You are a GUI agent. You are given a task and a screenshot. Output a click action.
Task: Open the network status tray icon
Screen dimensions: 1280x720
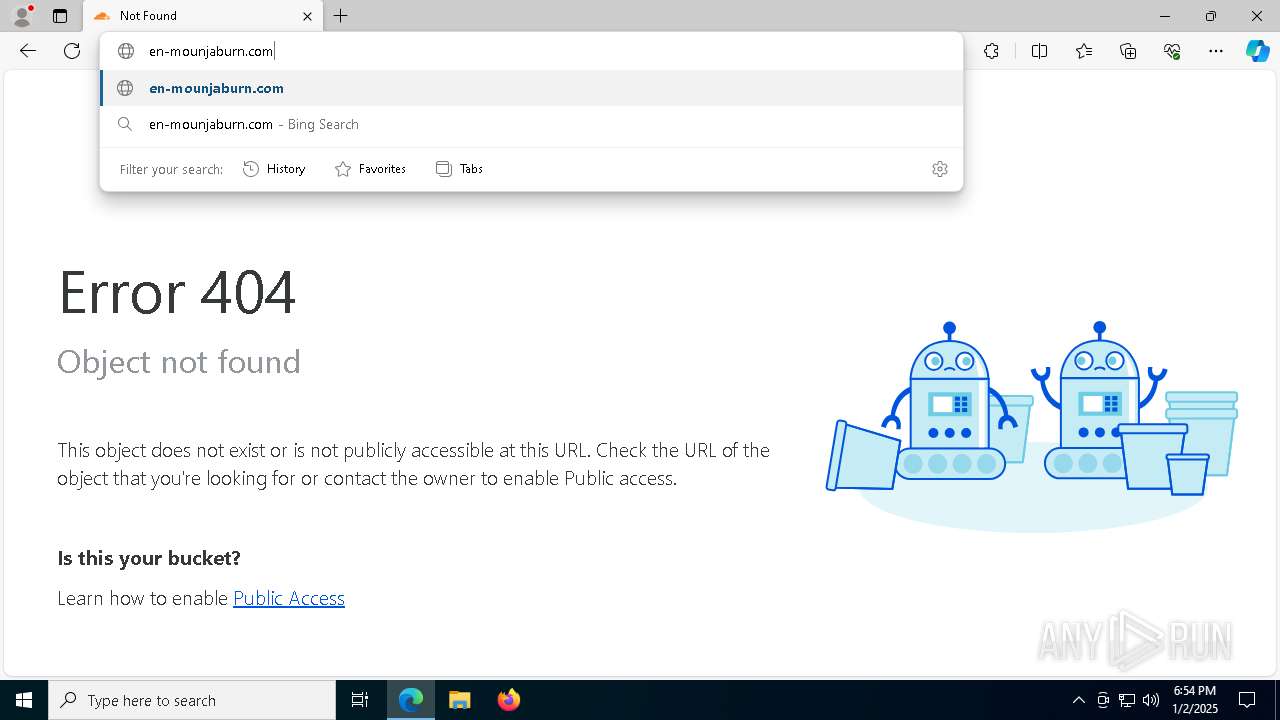click(1127, 700)
